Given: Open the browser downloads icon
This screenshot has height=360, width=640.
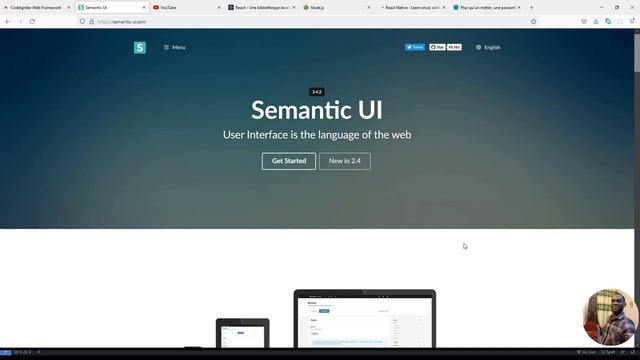Looking at the screenshot, I should pyautogui.click(x=596, y=21).
